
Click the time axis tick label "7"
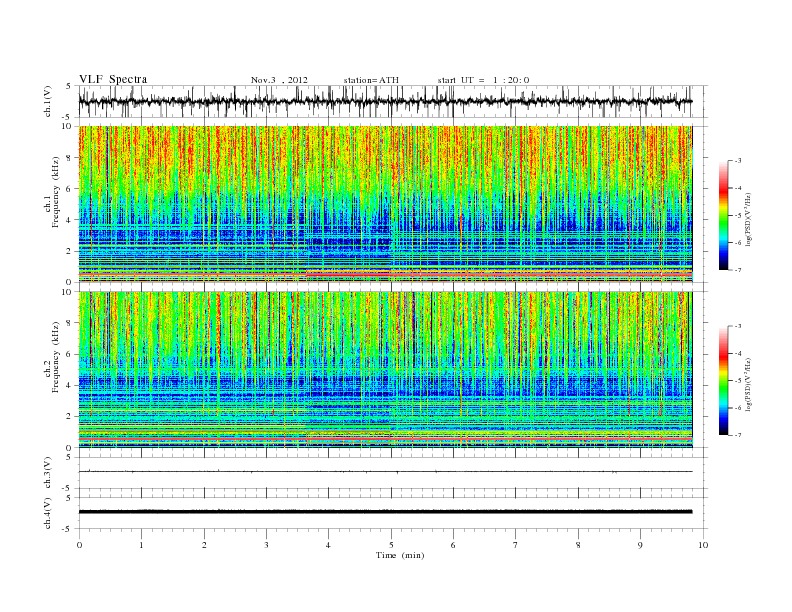516,545
